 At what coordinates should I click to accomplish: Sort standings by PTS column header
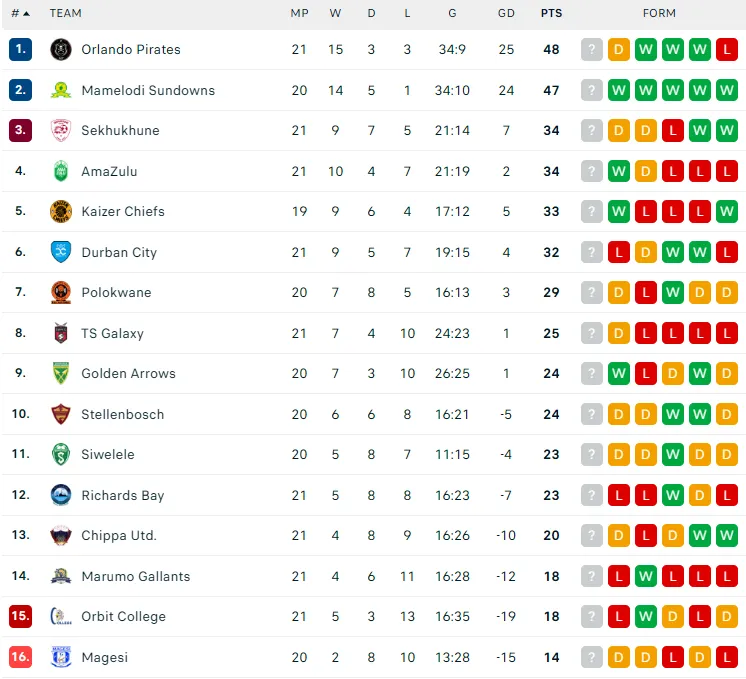(551, 13)
